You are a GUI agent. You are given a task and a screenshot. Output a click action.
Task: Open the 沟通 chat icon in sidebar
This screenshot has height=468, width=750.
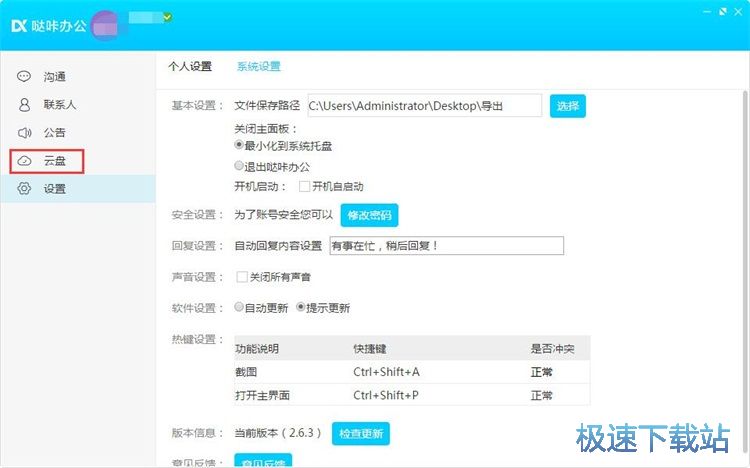tap(24, 76)
